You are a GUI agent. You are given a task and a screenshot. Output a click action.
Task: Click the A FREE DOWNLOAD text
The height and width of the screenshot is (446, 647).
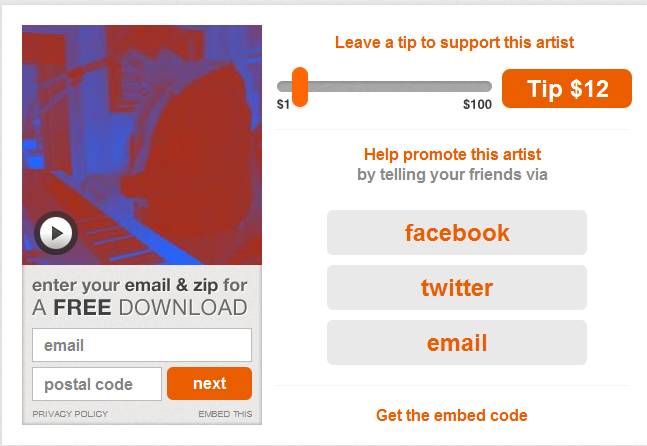click(x=139, y=308)
